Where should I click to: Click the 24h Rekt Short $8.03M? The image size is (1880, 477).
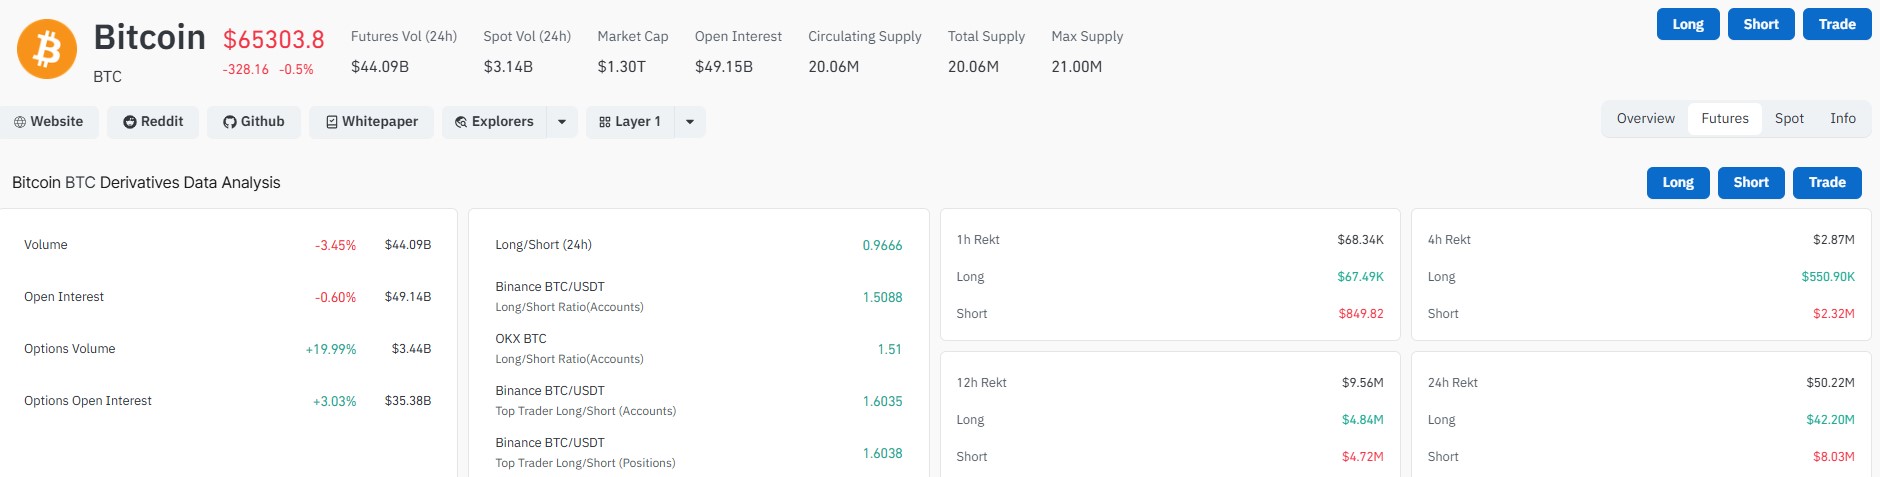1833,457
